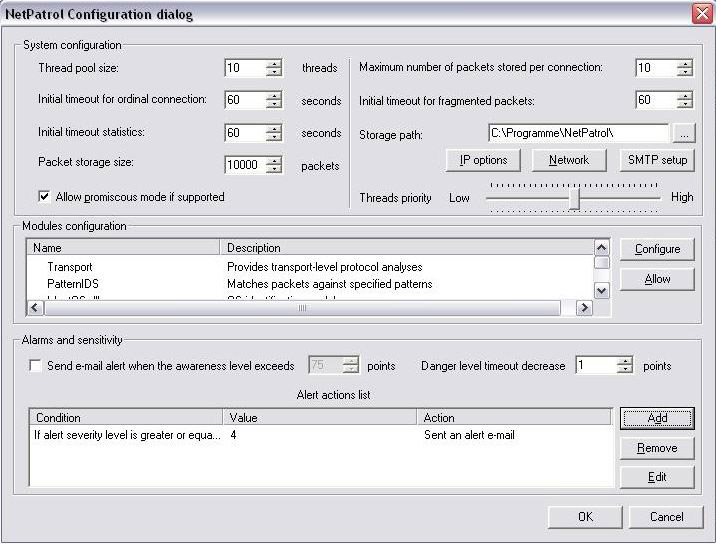This screenshot has width=716, height=544.
Task: Click modules list scroll left arrow
Action: [x=35, y=308]
